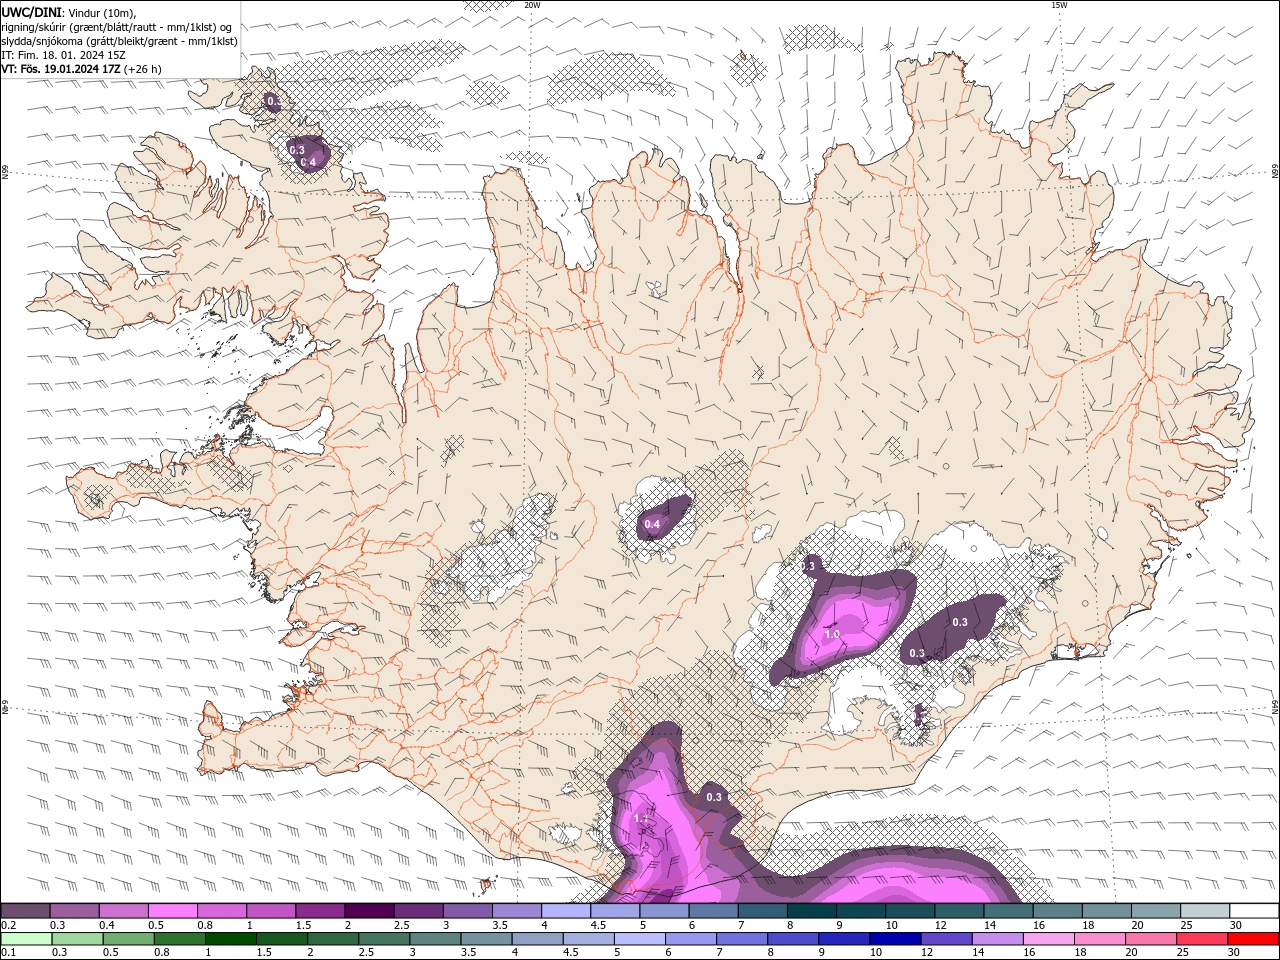Select the light pink 16–18 lower legend swatch
Screen dimensions: 1280x960
pos(1047,939)
